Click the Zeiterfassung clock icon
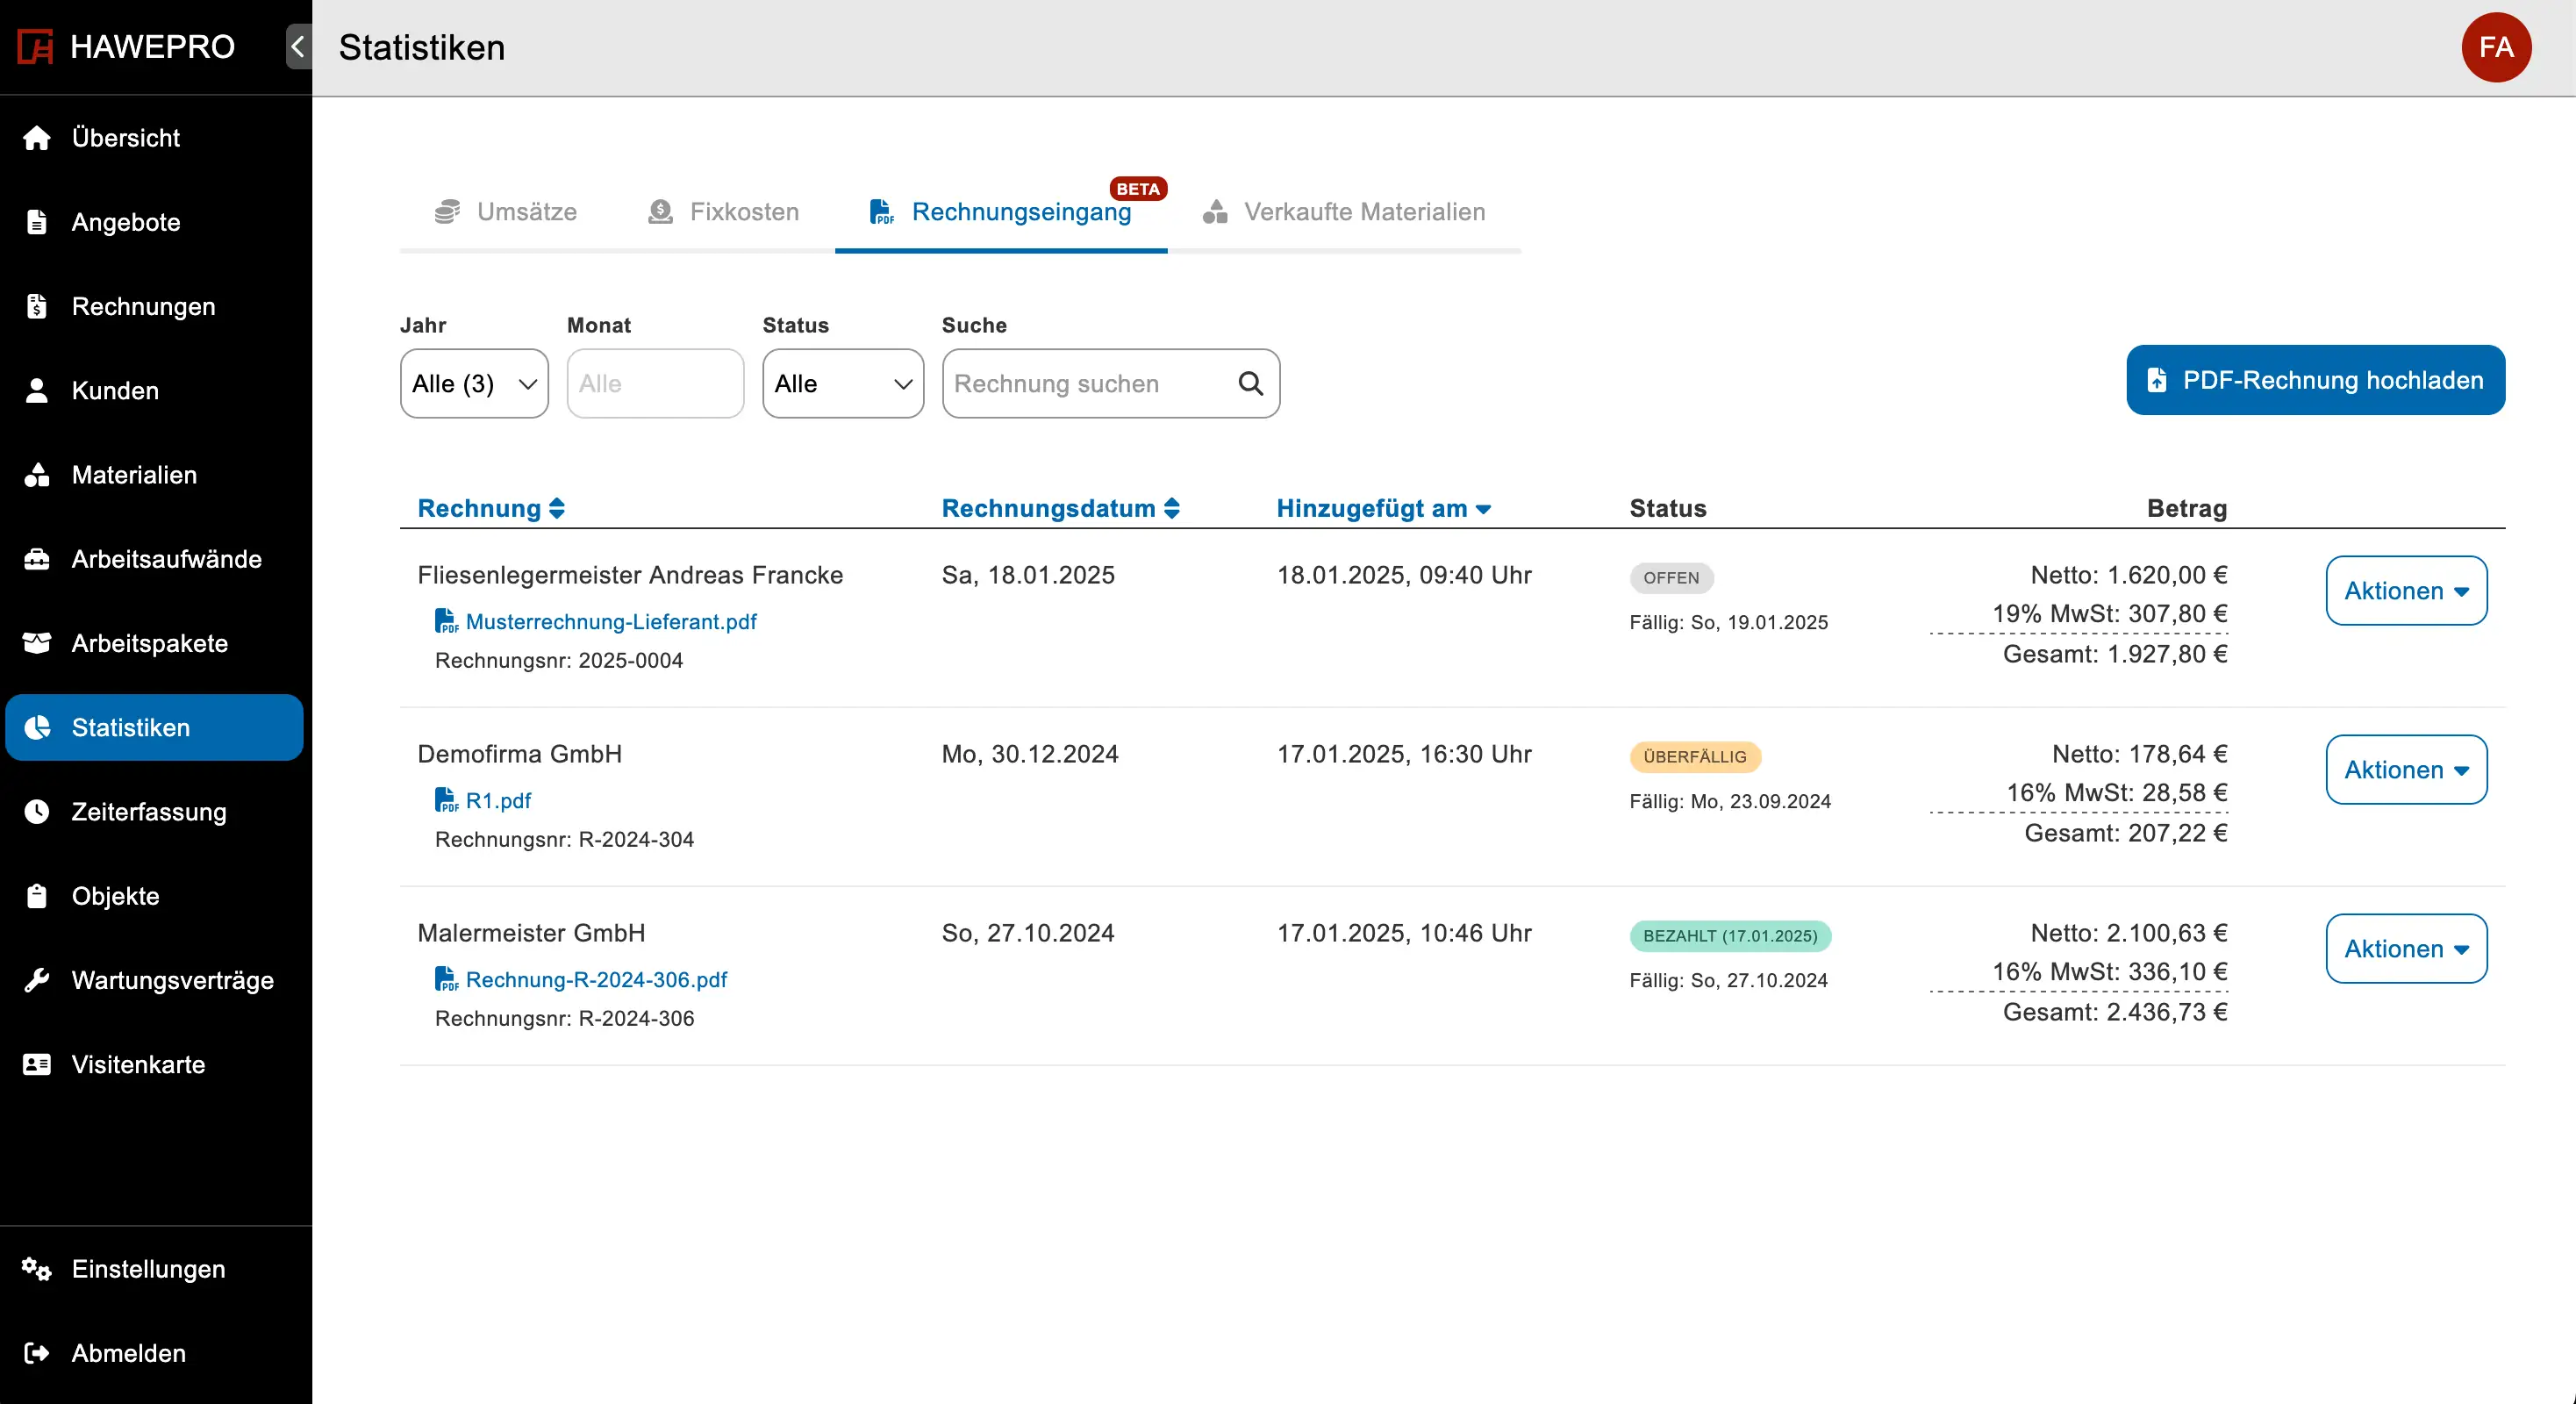Image resolution: width=2576 pixels, height=1404 pixels. (37, 811)
